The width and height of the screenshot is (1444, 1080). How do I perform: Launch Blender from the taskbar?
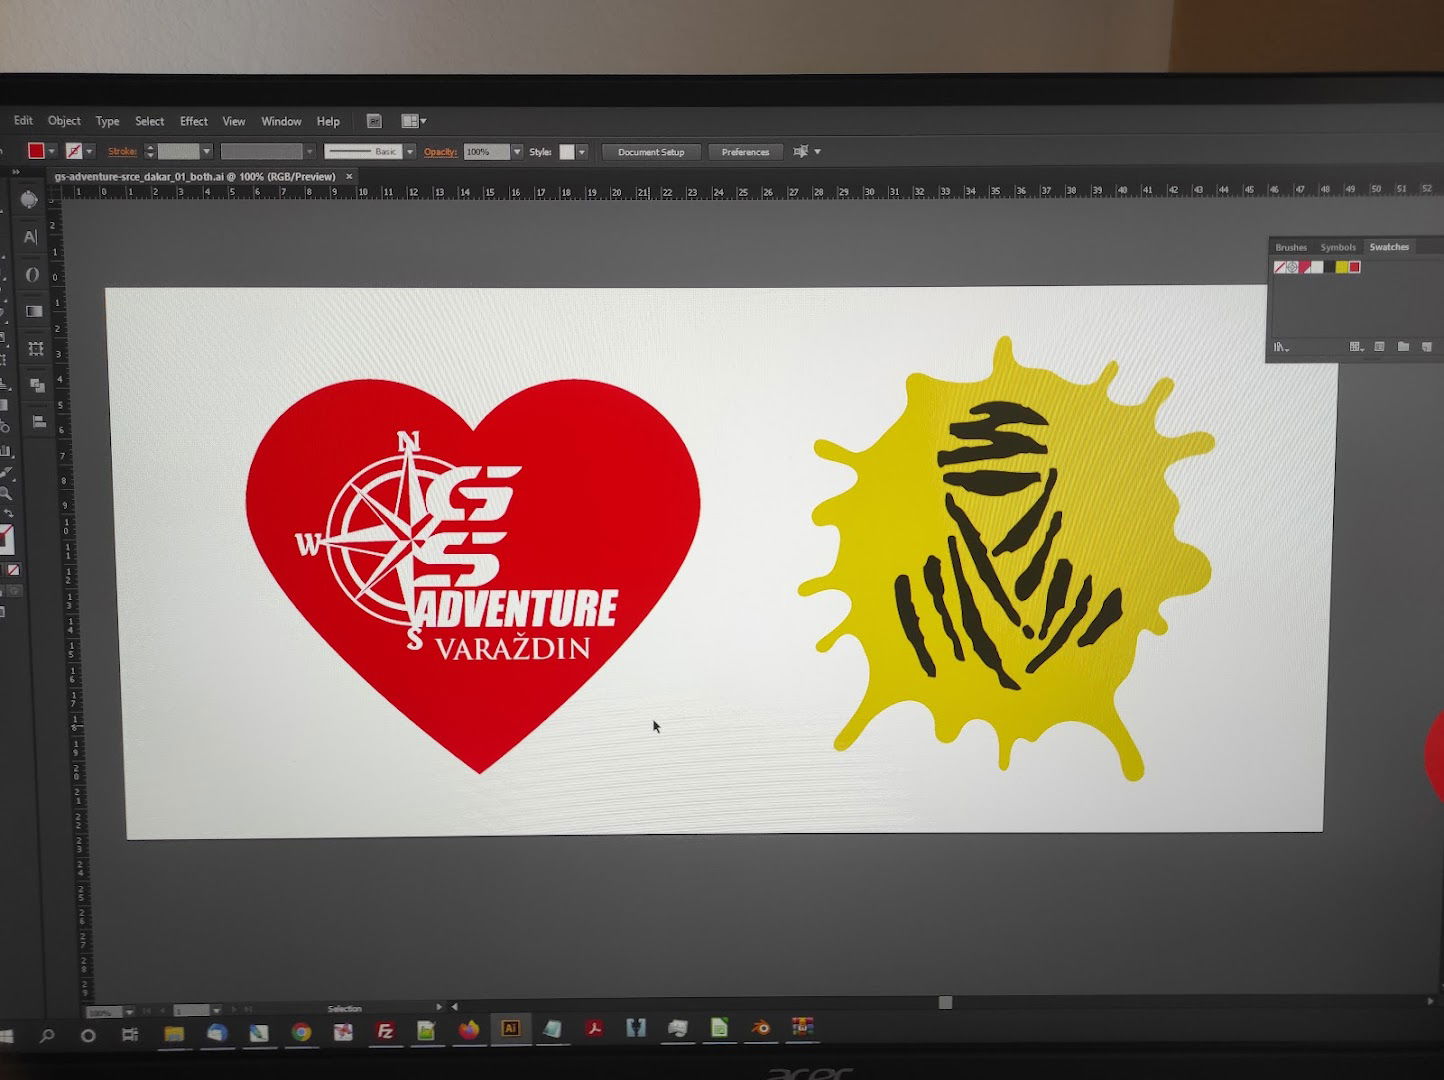(761, 1028)
